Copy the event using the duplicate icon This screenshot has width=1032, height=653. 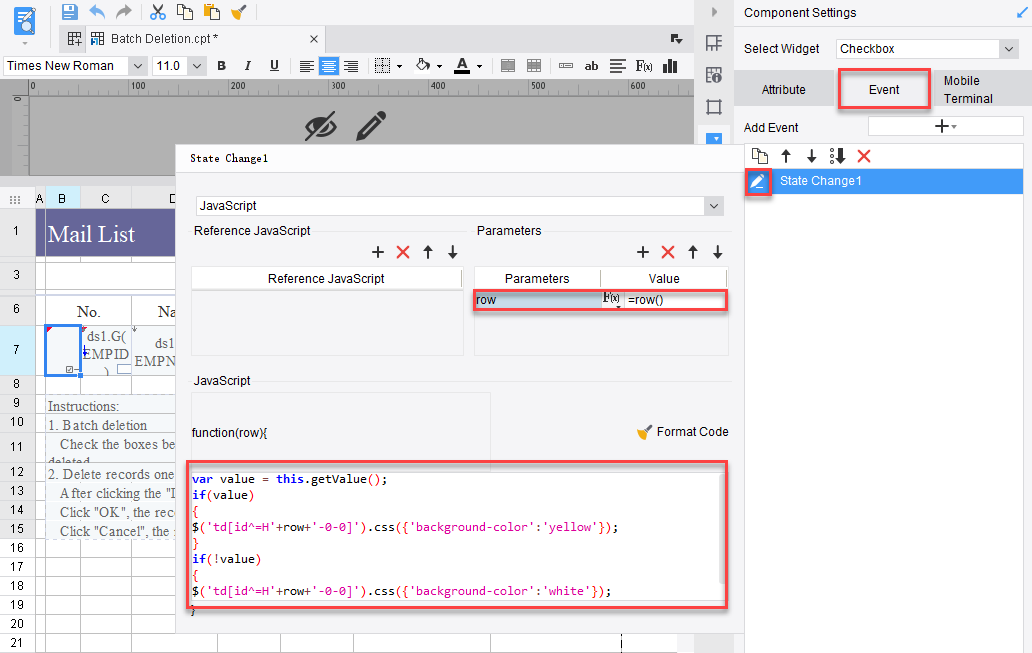758,156
